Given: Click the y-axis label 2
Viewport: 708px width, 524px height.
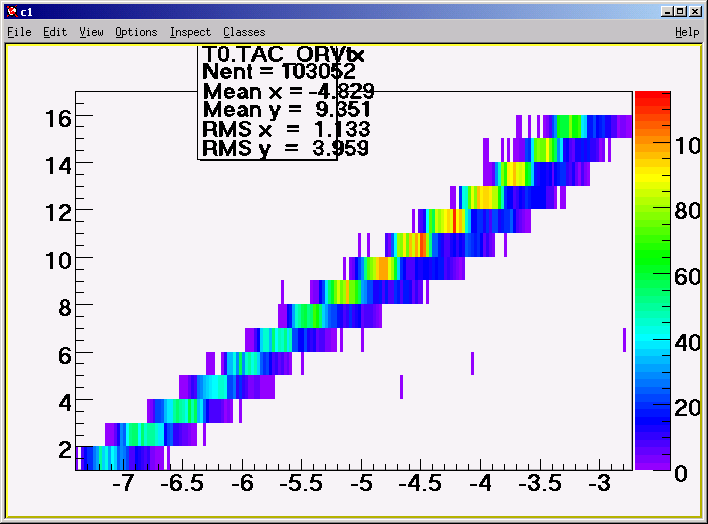Looking at the screenshot, I should pyautogui.click(x=65, y=450).
